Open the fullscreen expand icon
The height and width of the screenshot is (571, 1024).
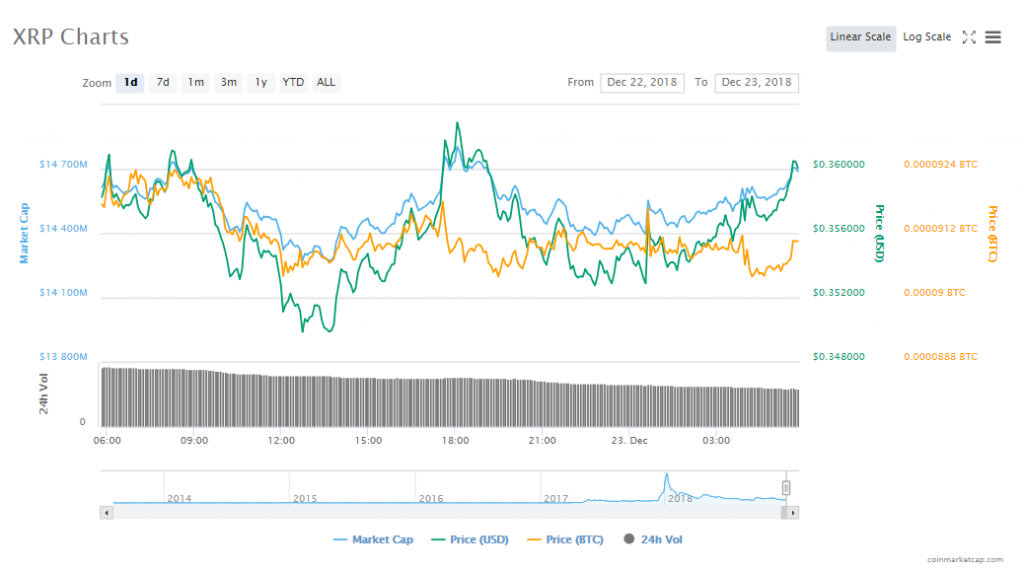coord(968,37)
